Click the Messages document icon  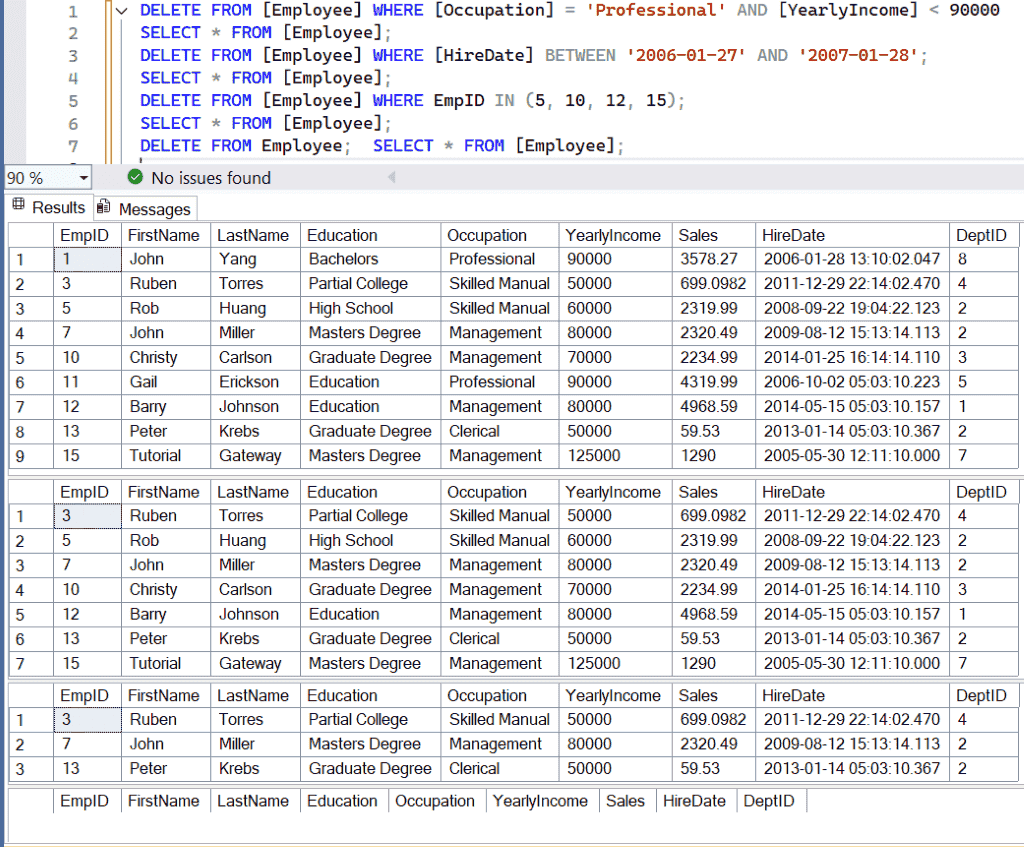coord(104,207)
